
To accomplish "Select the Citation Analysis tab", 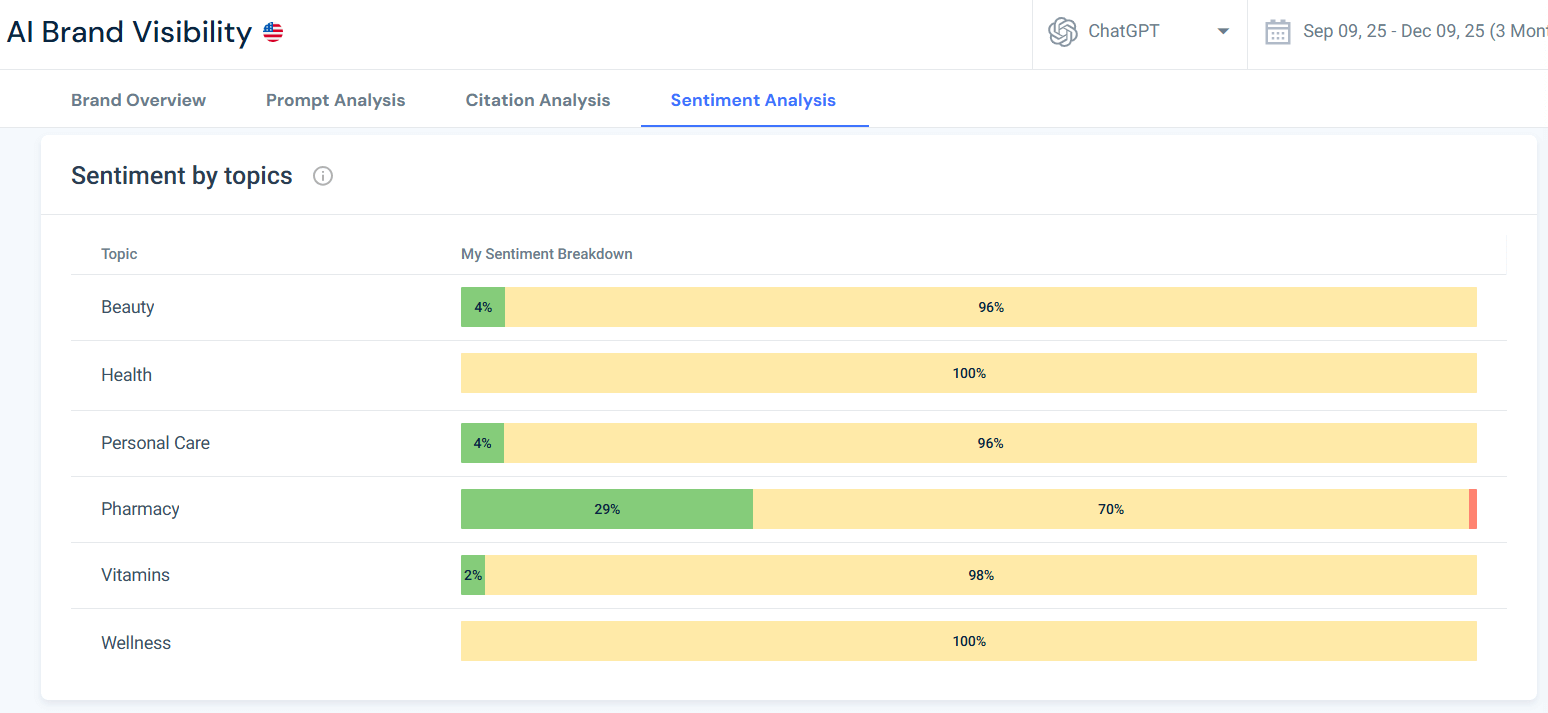I will 537,99.
